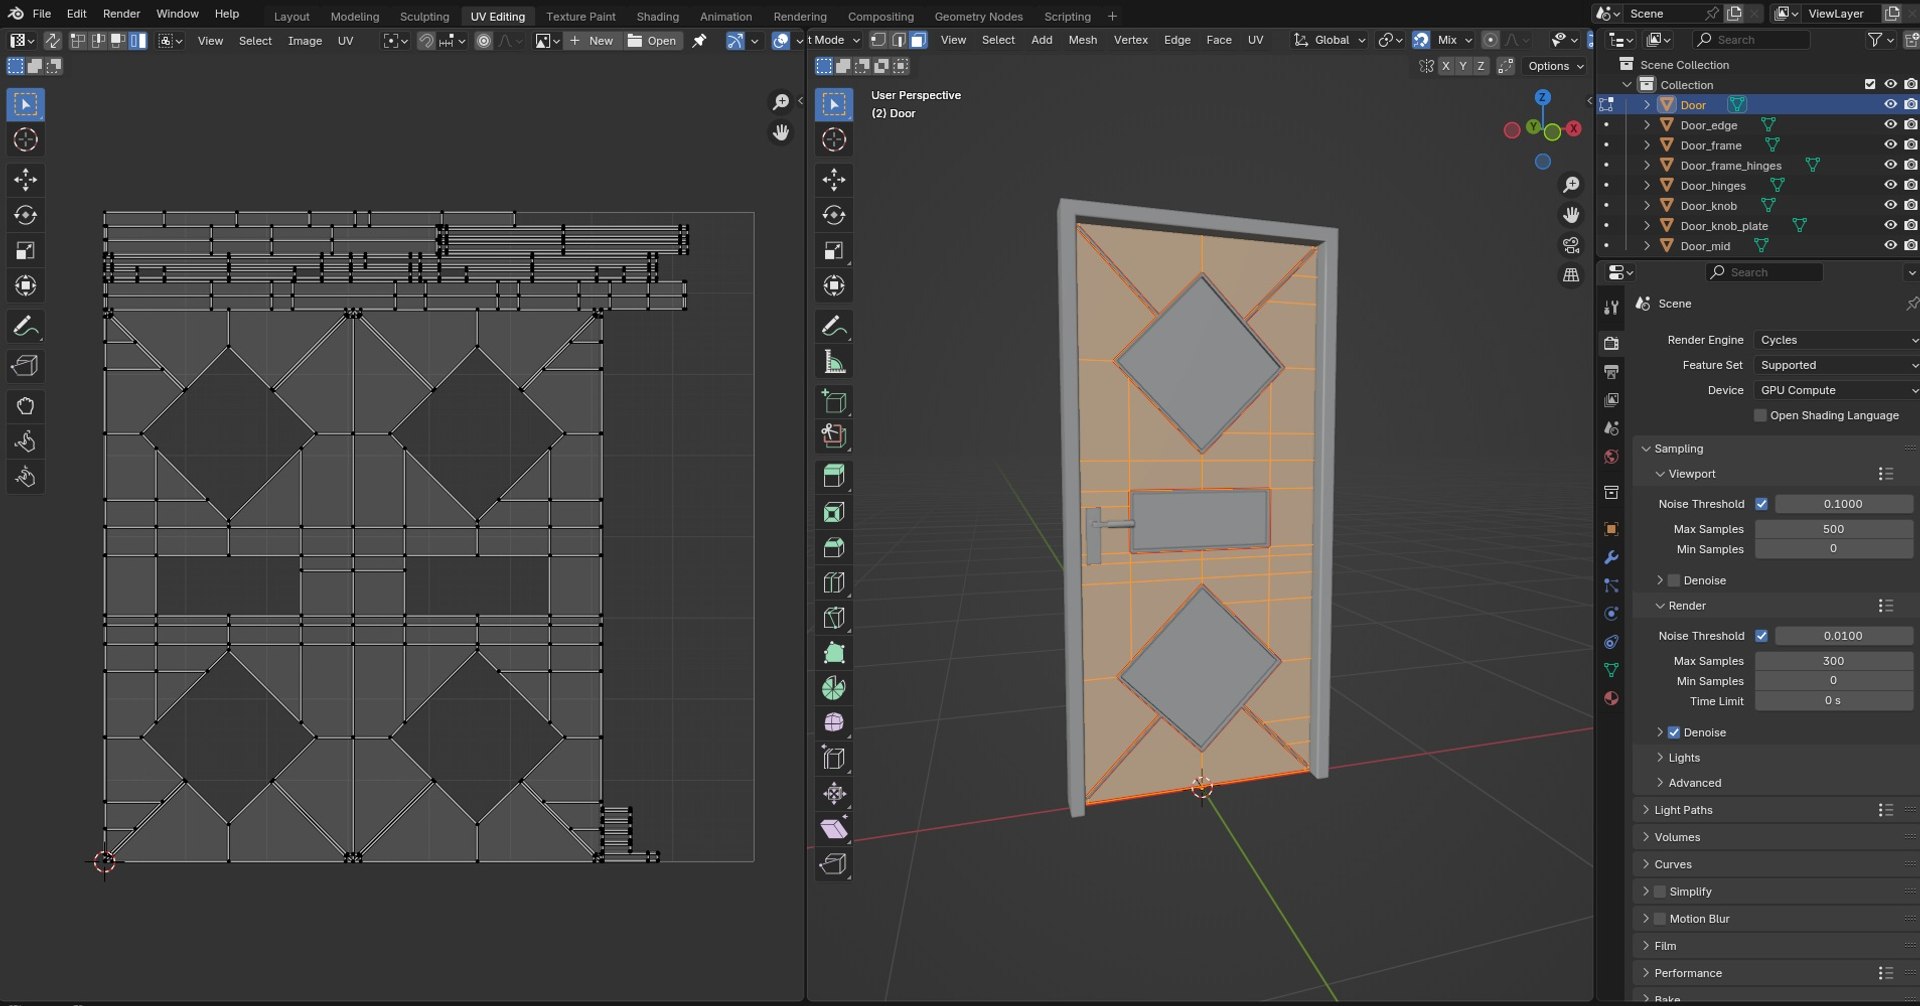The height and width of the screenshot is (1006, 1920).
Task: Switch to the Shading workspace tab
Action: point(657,16)
